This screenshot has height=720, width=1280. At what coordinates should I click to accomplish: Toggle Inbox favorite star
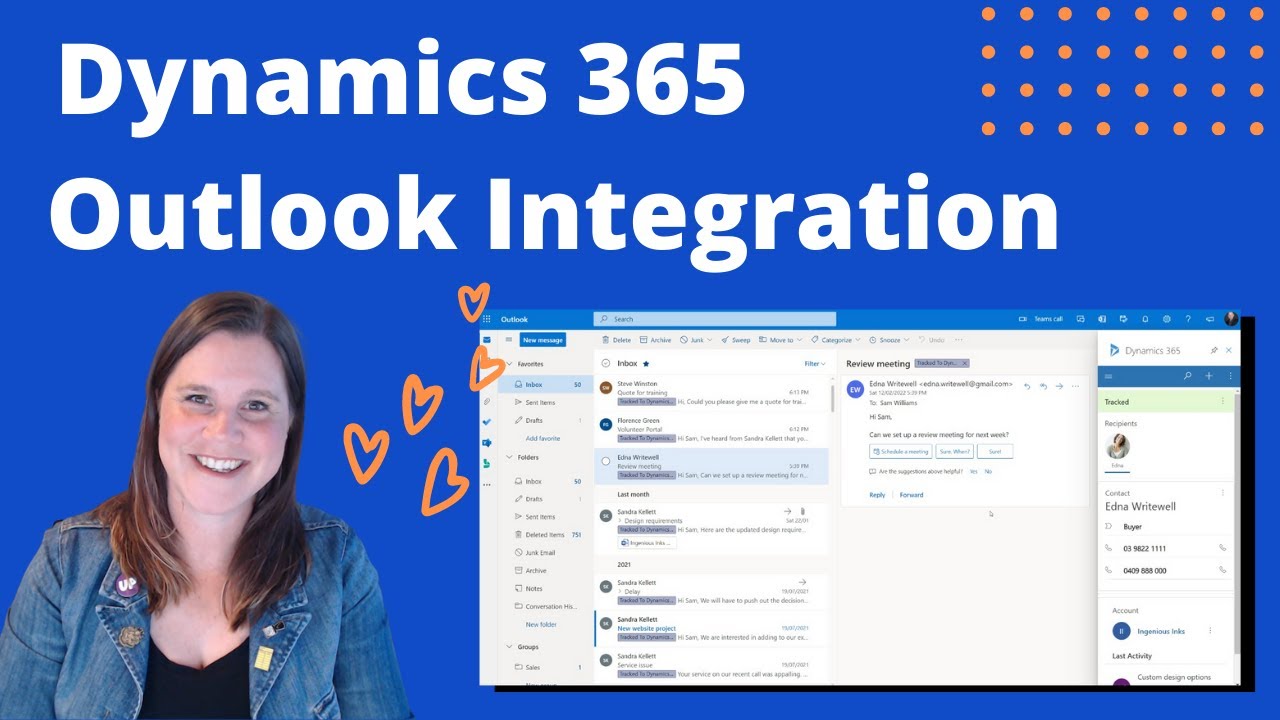646,364
